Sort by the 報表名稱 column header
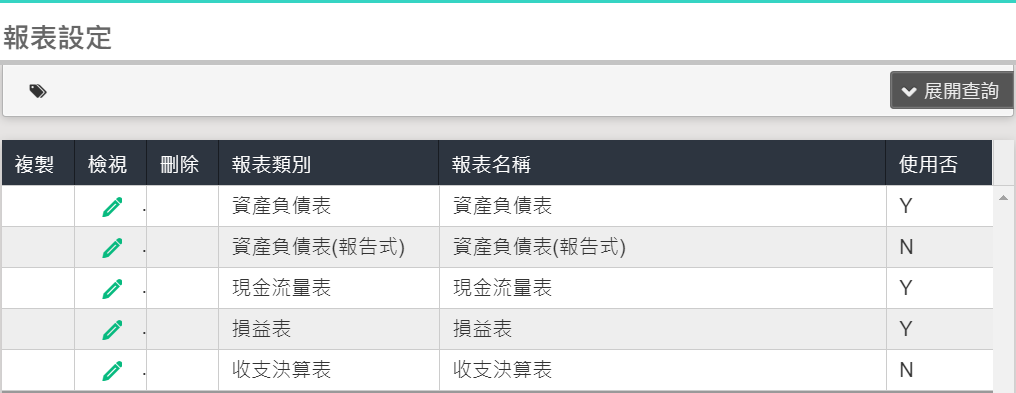 (x=662, y=163)
